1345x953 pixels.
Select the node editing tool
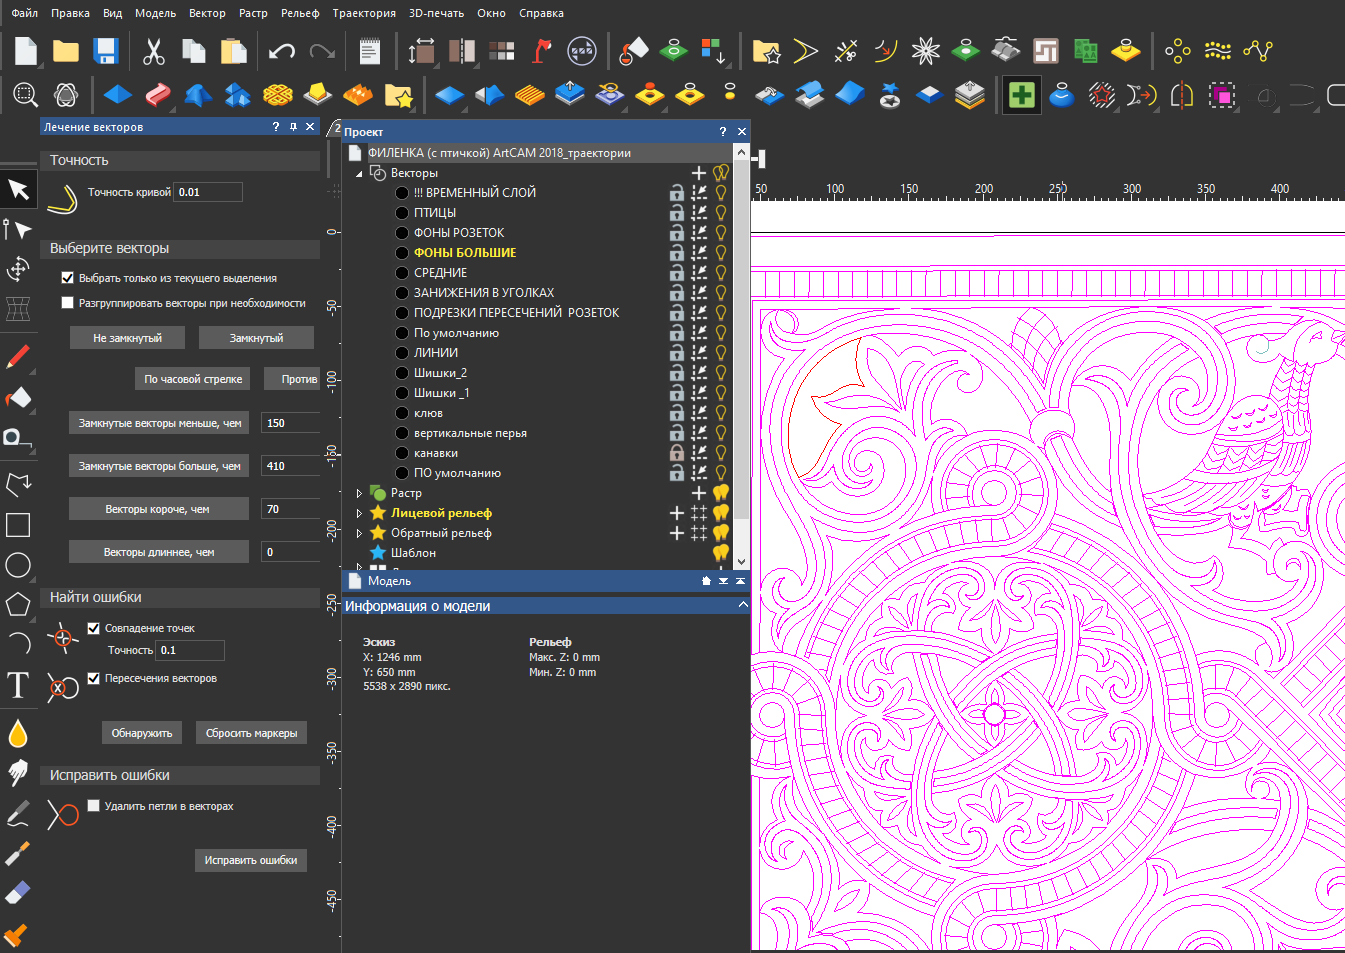18,230
